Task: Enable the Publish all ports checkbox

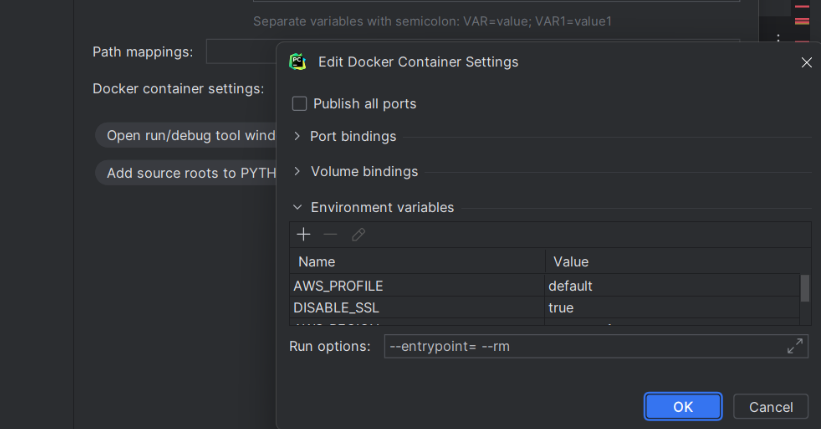Action: click(299, 104)
